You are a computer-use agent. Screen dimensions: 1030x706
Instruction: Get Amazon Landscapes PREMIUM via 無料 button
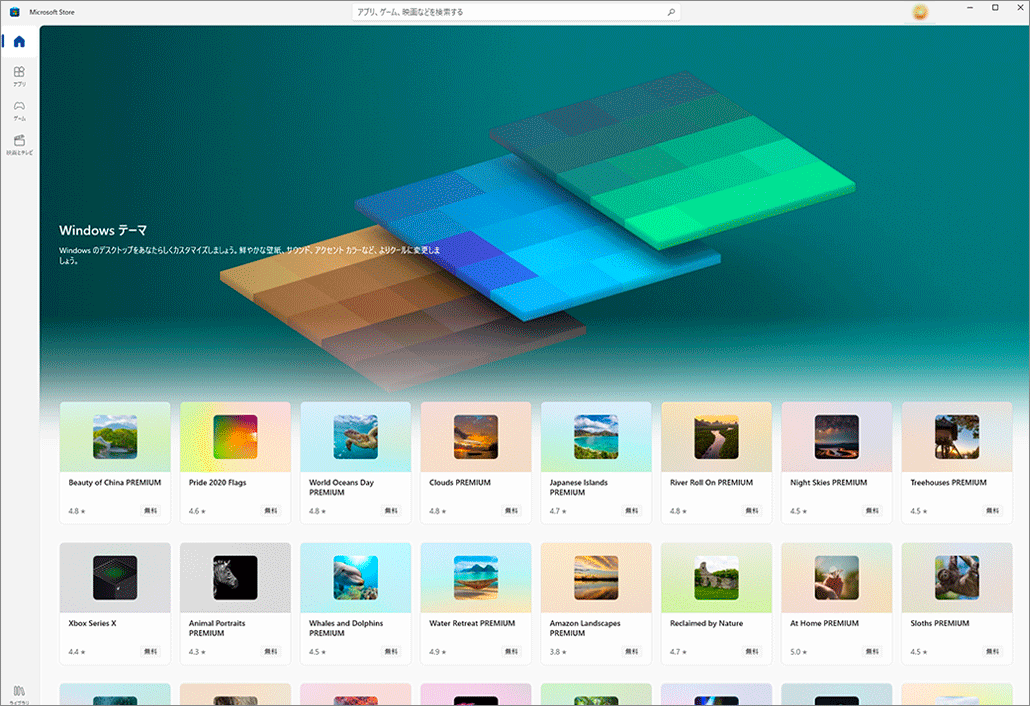tap(631, 651)
